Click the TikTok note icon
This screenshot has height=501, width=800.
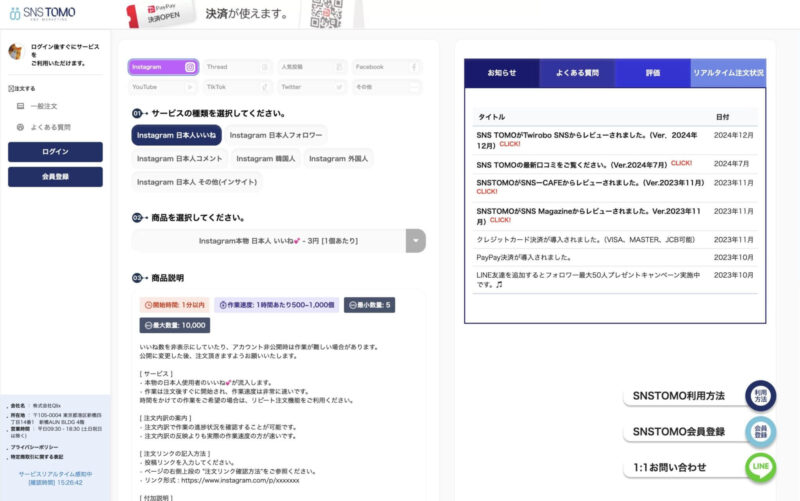[x=265, y=87]
